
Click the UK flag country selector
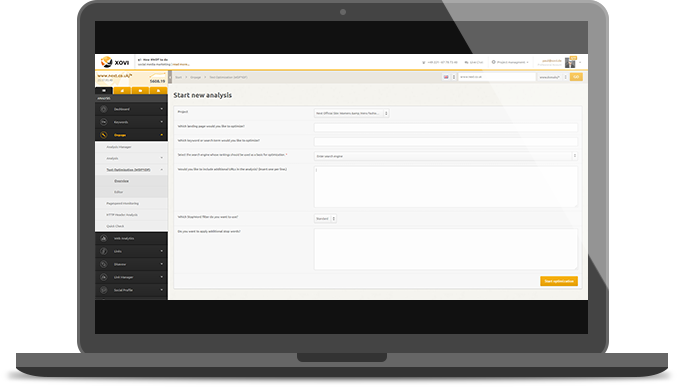tap(446, 77)
